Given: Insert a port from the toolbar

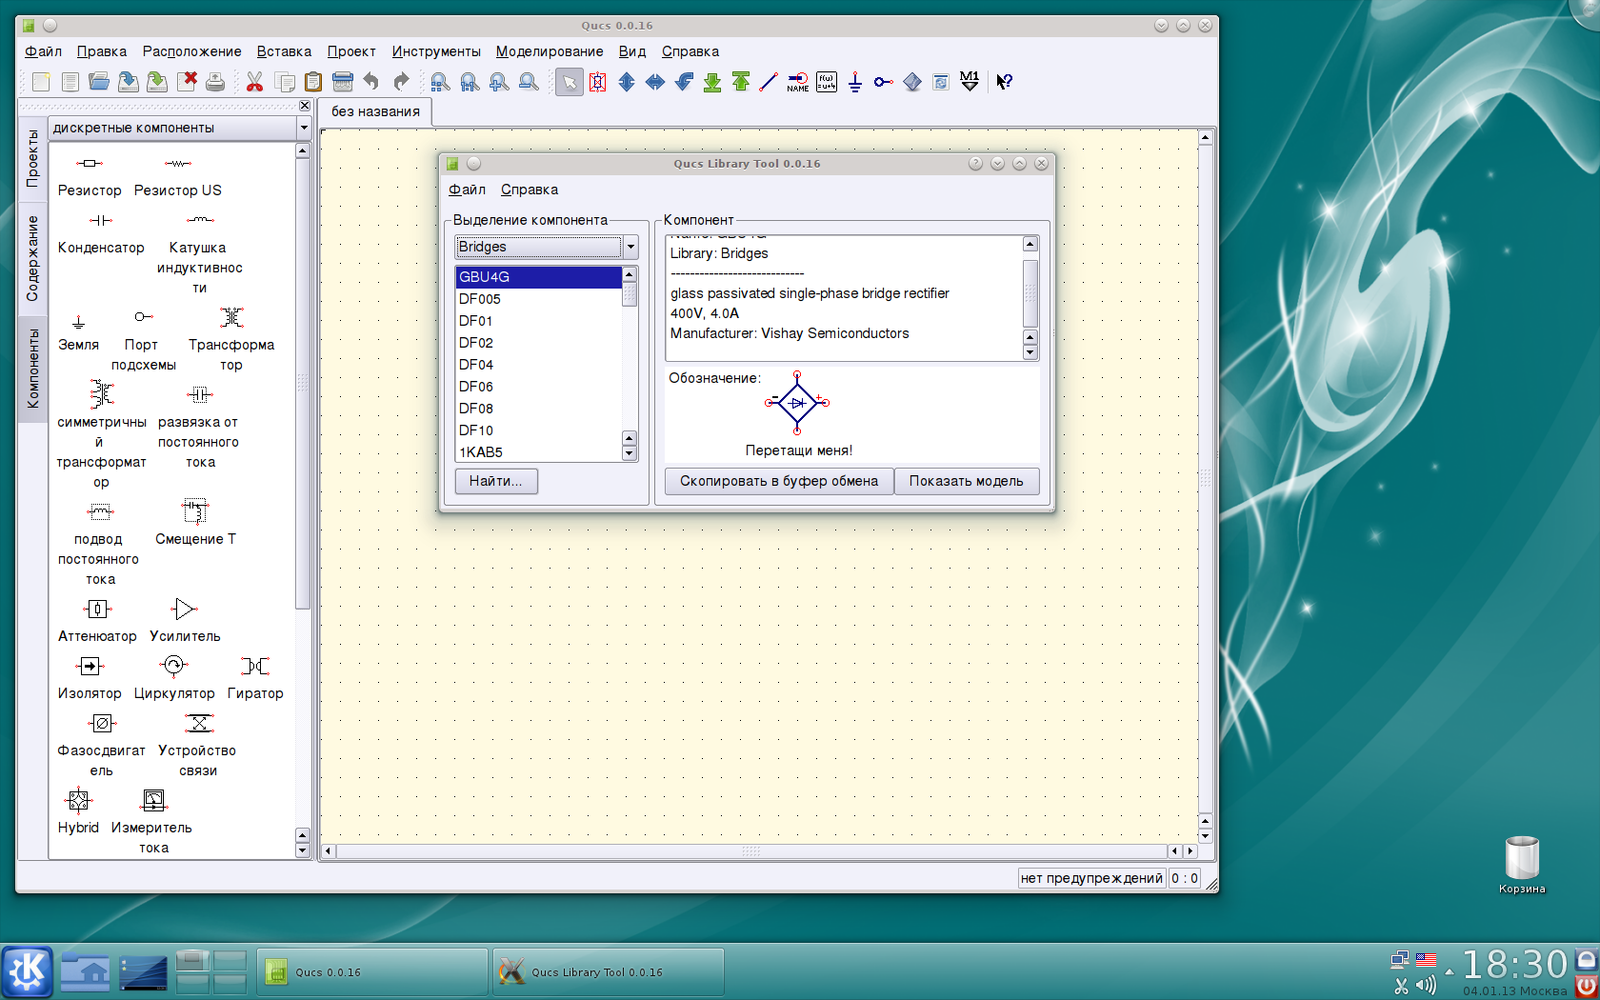Looking at the screenshot, I should [x=883, y=82].
